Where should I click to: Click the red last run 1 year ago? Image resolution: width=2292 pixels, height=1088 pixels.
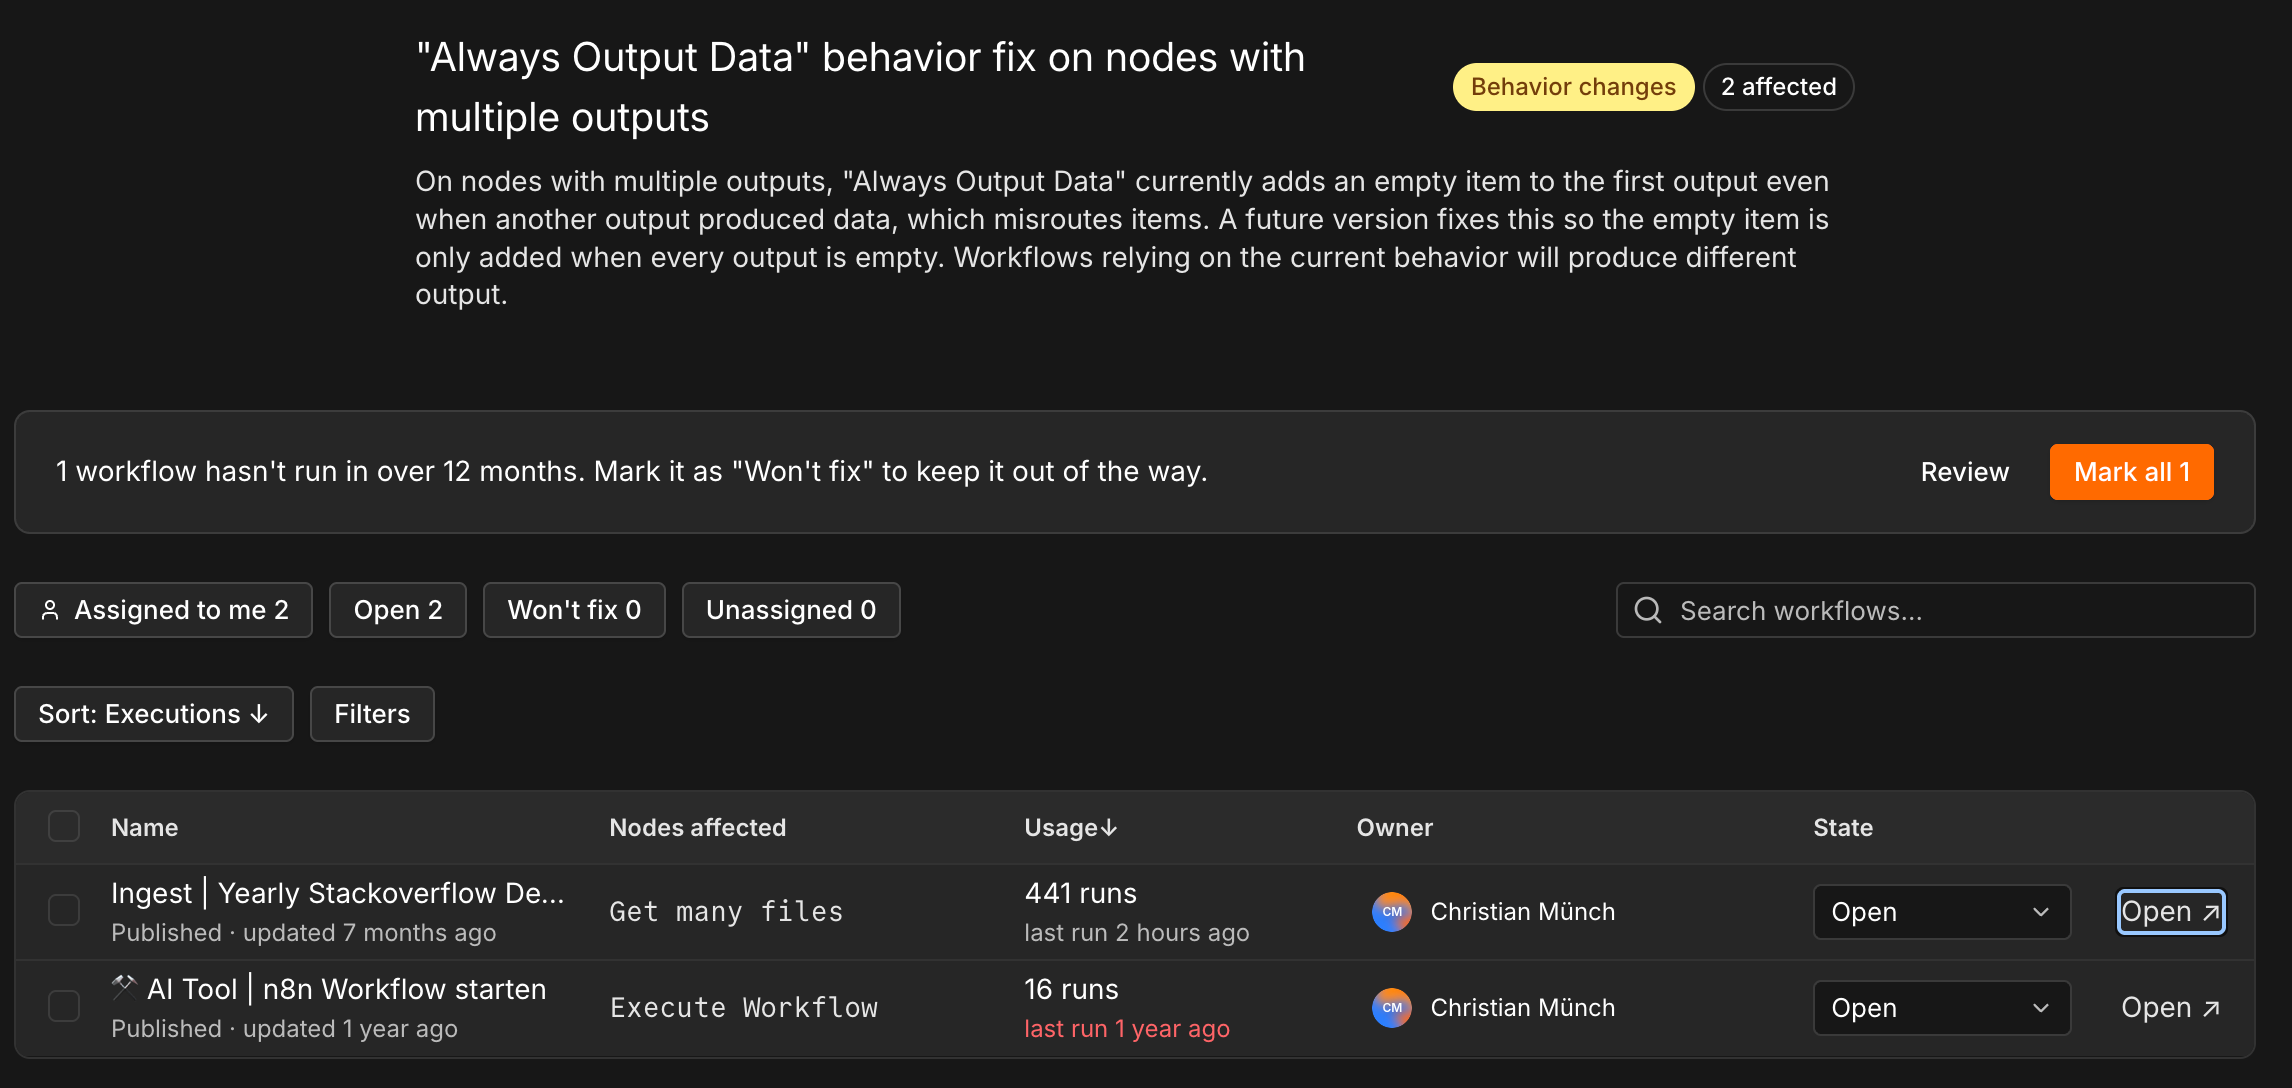tap(1127, 1029)
